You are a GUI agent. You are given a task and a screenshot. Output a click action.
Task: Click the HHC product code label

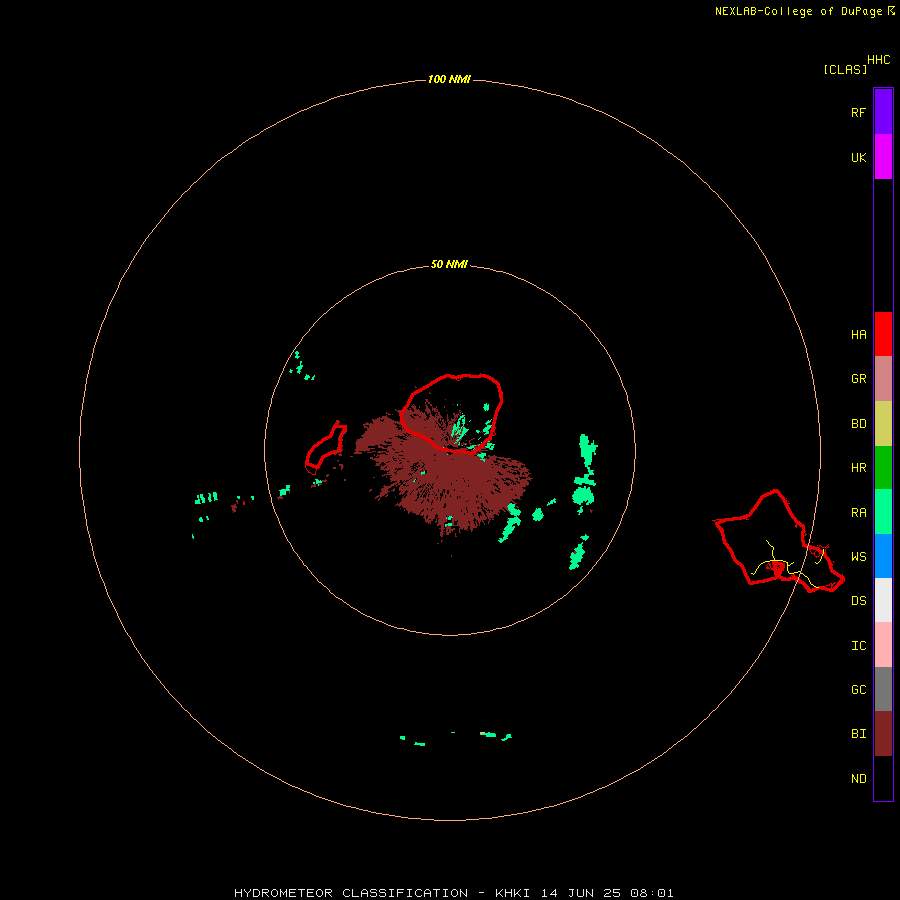click(878, 60)
